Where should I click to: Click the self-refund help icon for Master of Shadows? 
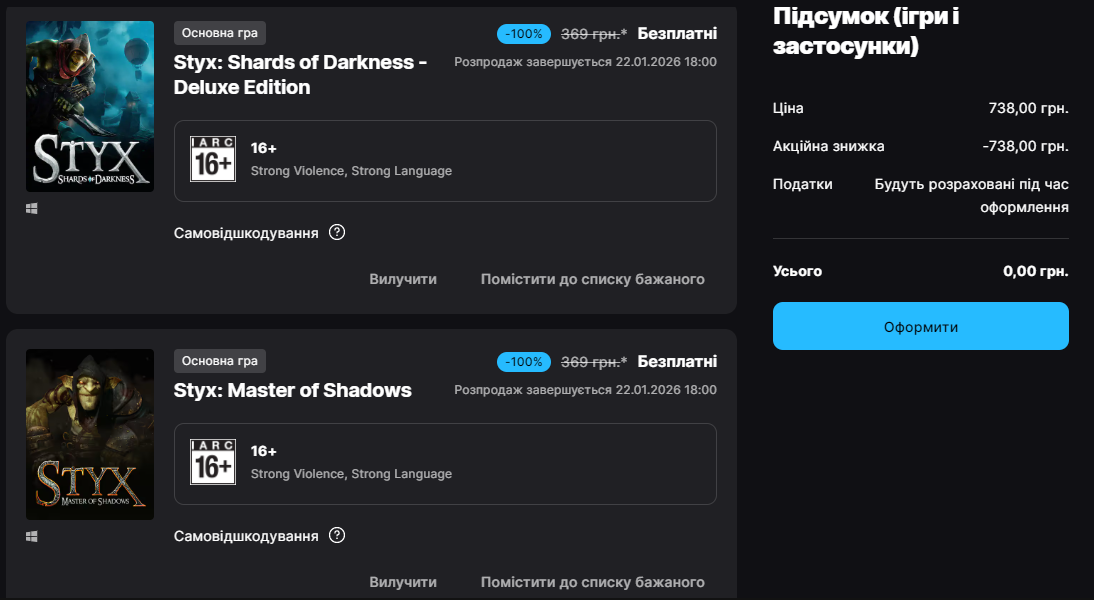[337, 536]
